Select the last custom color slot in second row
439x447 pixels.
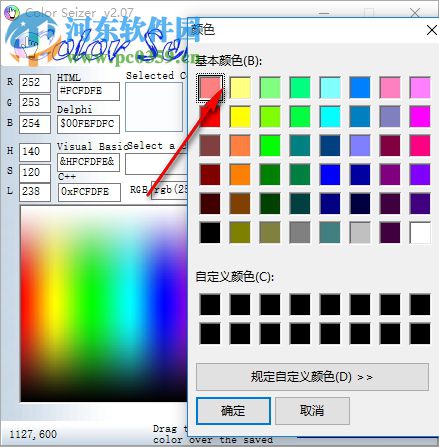(x=420, y=334)
